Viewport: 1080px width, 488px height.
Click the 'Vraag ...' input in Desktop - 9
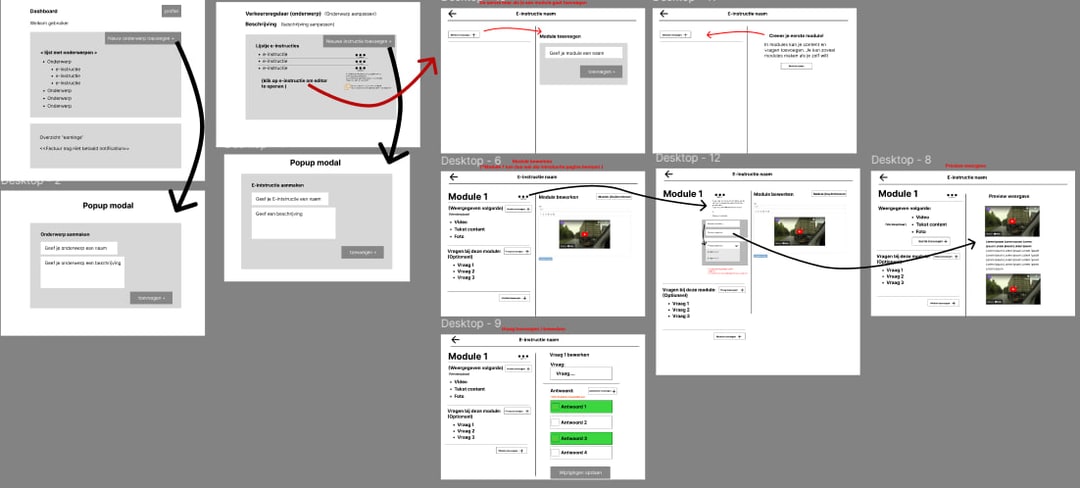pyautogui.click(x=581, y=373)
